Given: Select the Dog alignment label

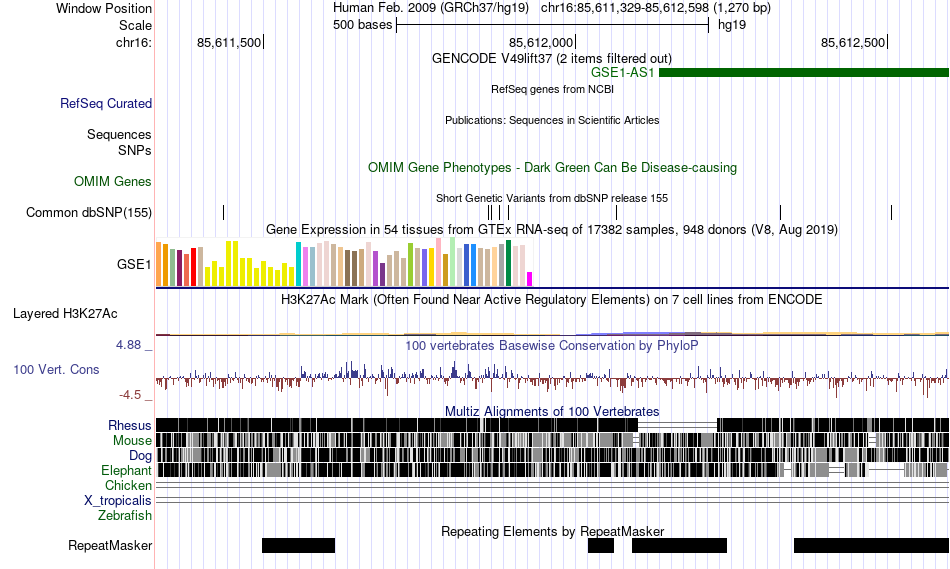Looking at the screenshot, I should [141, 456].
